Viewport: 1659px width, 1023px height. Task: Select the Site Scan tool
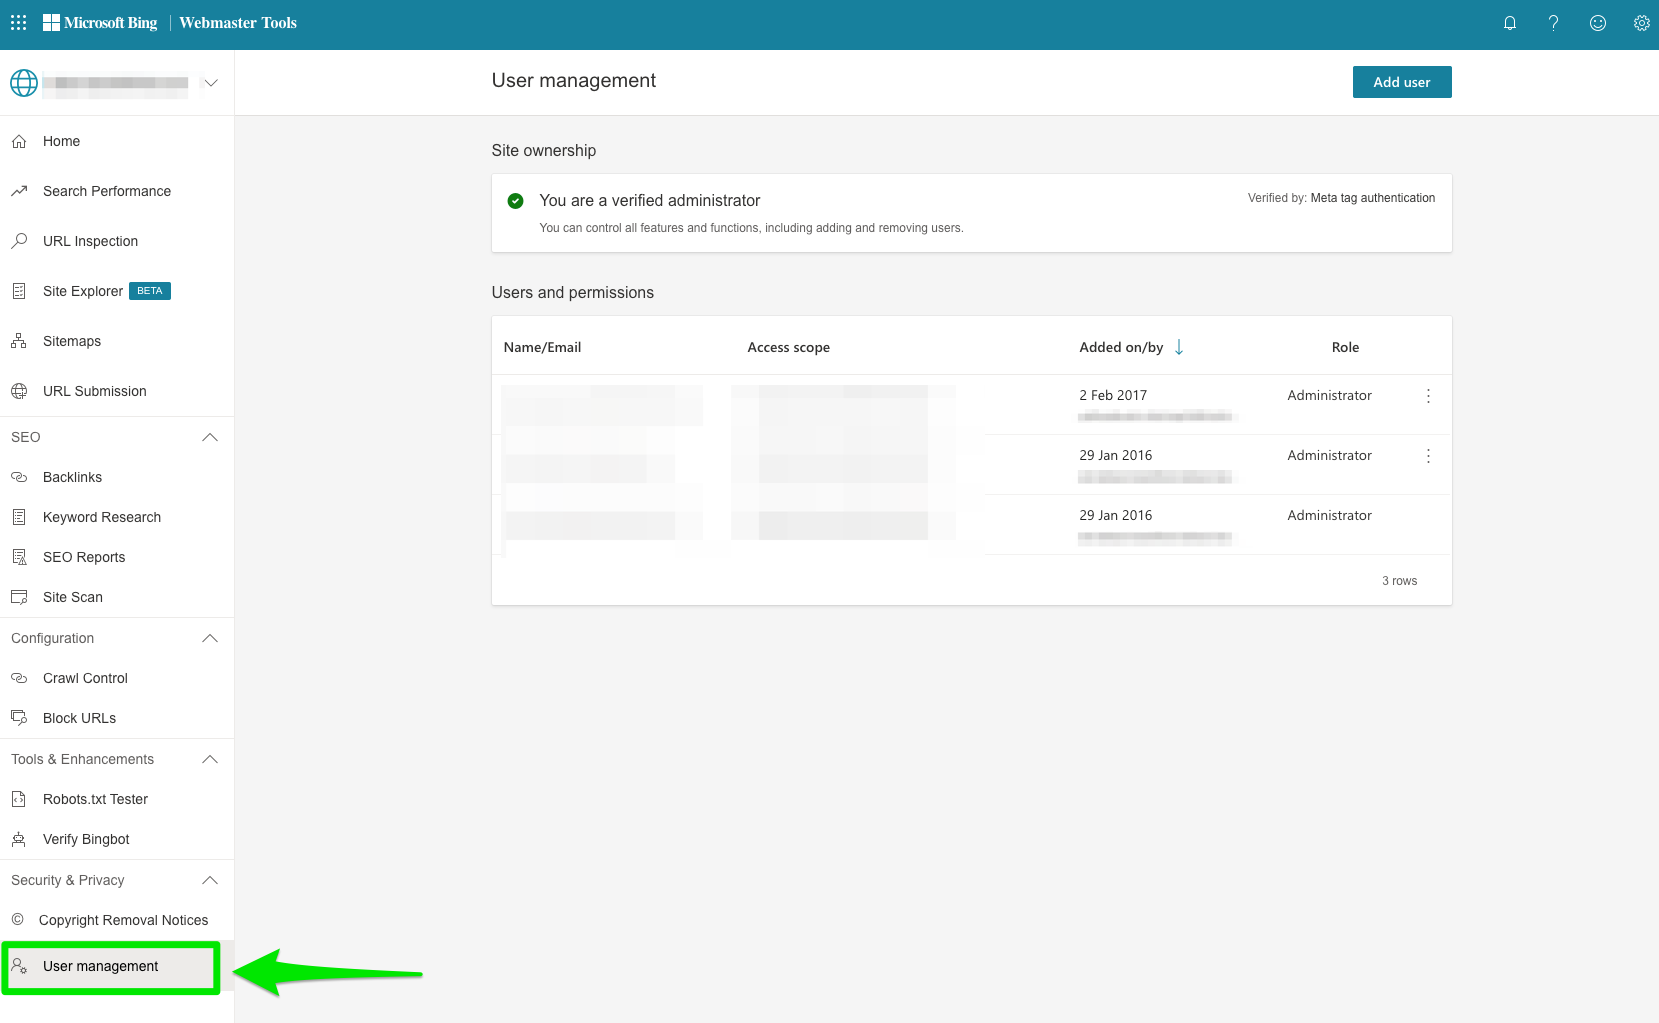point(72,597)
